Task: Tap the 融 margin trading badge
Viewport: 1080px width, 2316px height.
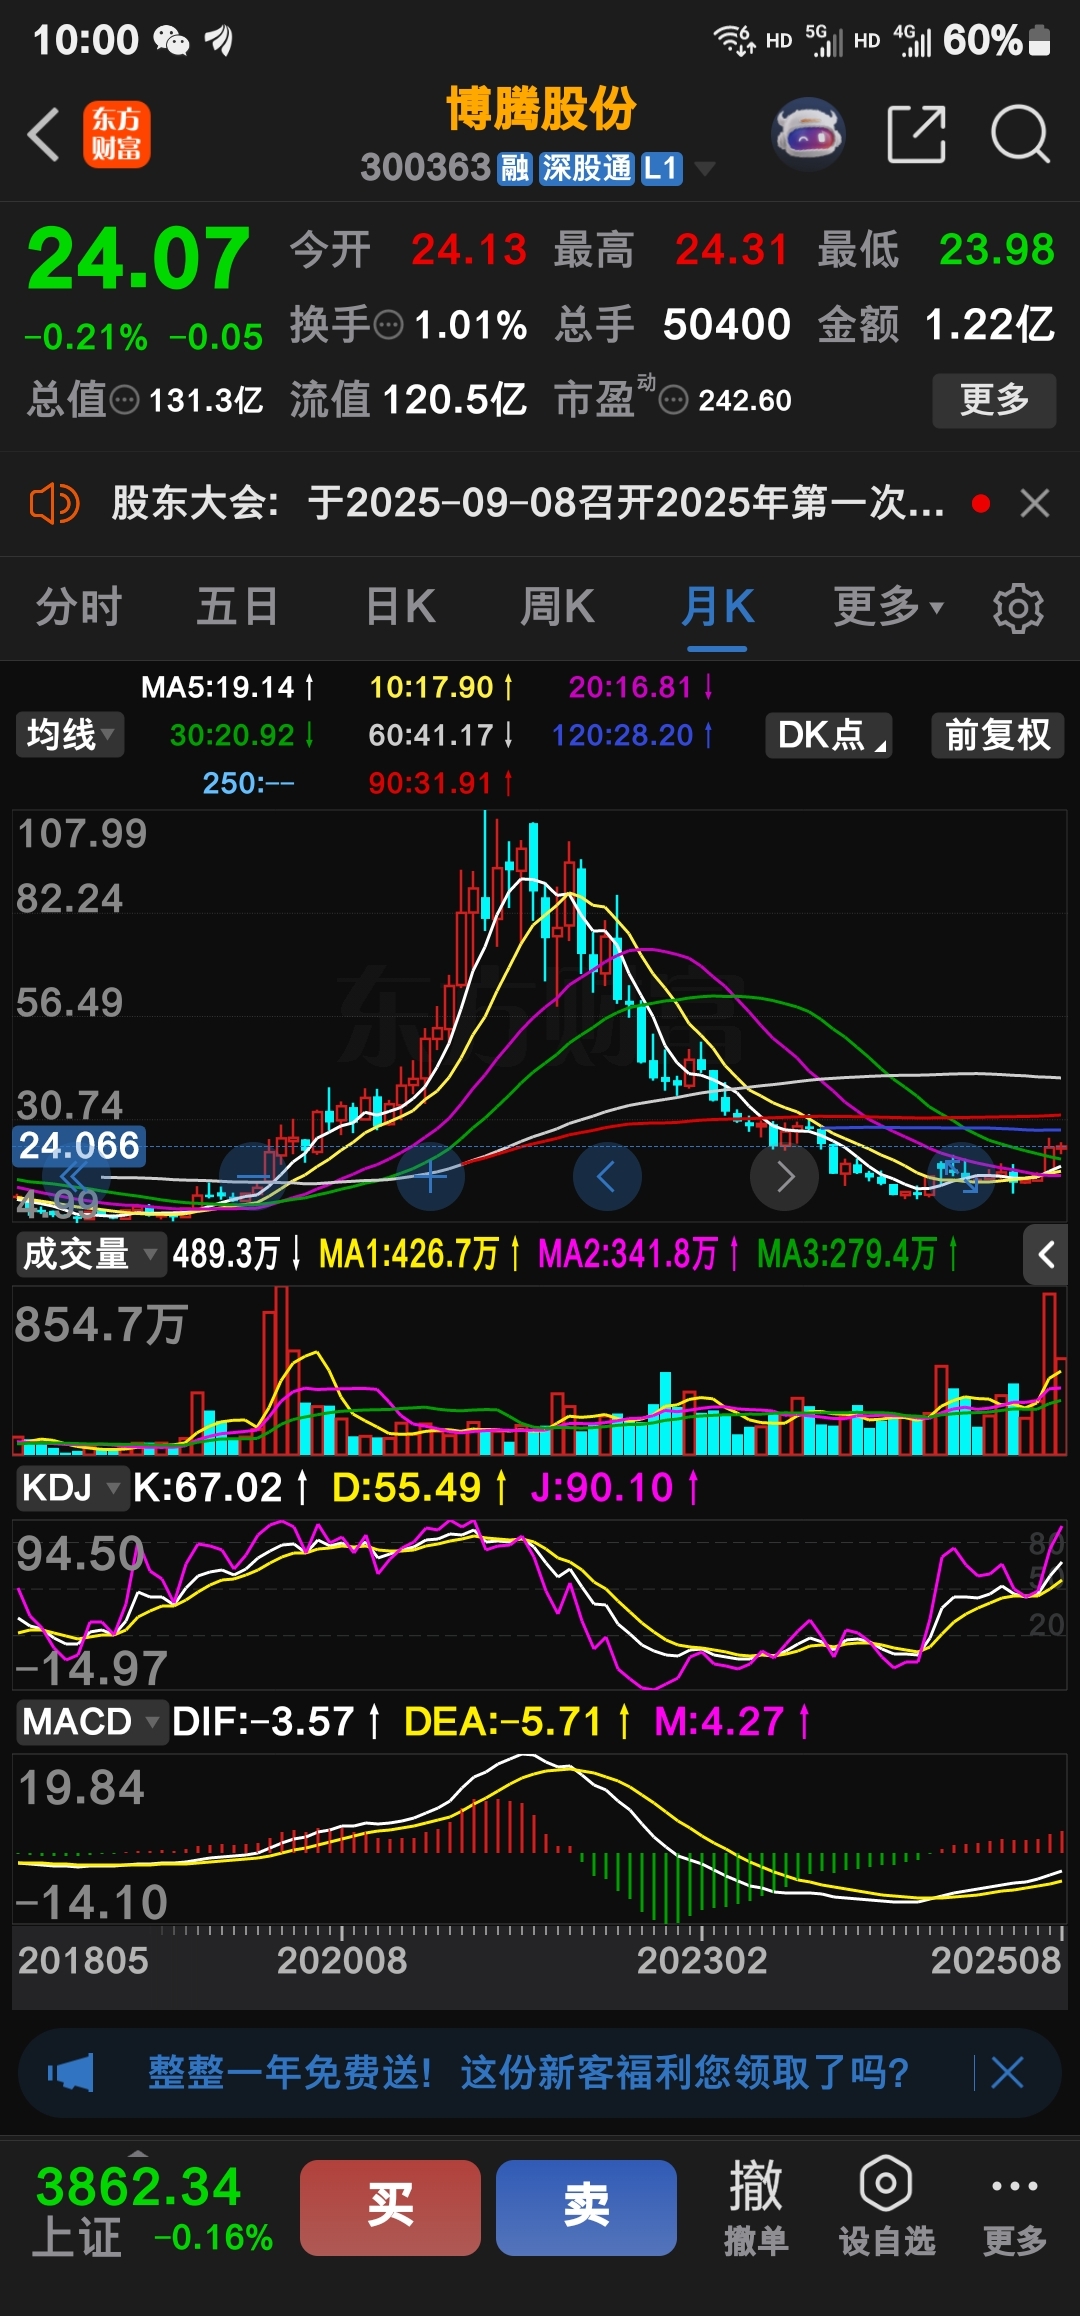Action: [x=514, y=168]
